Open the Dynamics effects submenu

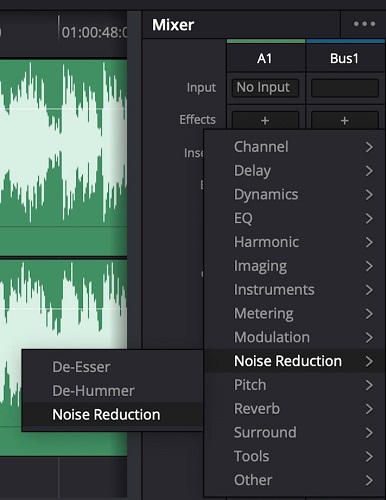point(294,195)
